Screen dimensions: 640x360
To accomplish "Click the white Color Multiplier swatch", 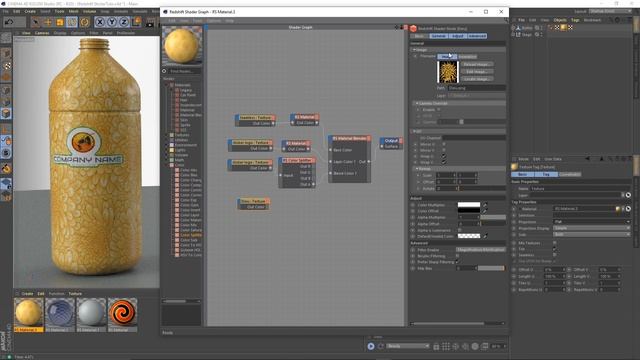I will 469,205.
